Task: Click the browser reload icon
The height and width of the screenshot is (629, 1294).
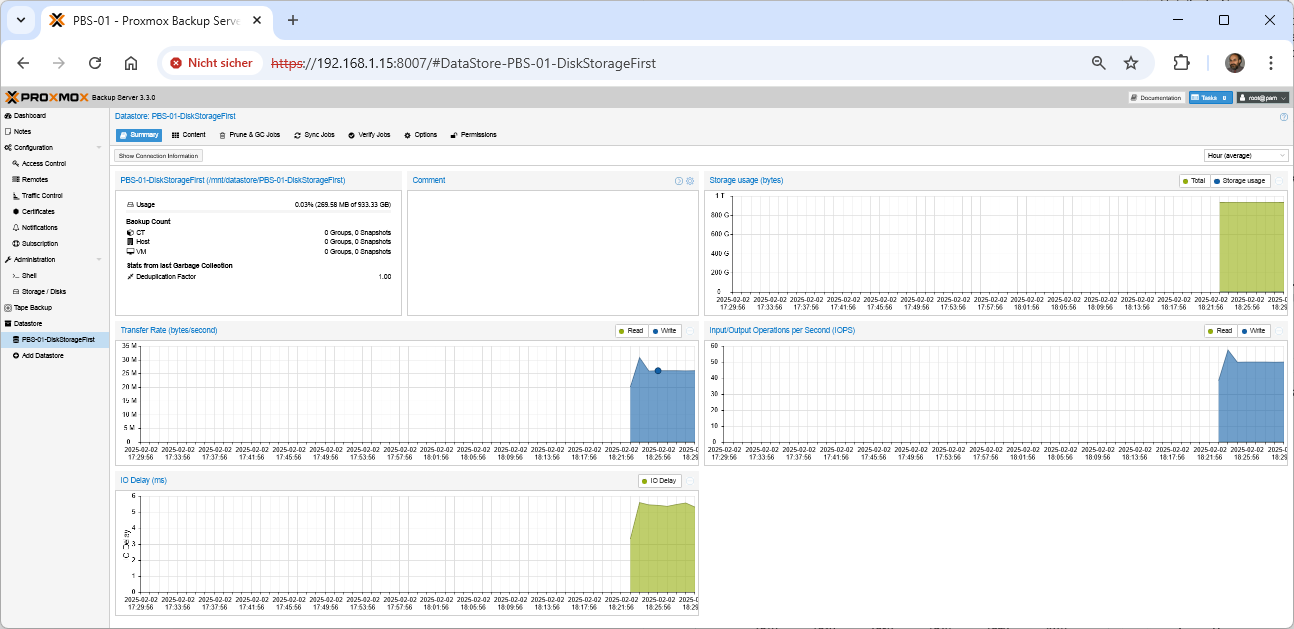Action: [x=95, y=63]
